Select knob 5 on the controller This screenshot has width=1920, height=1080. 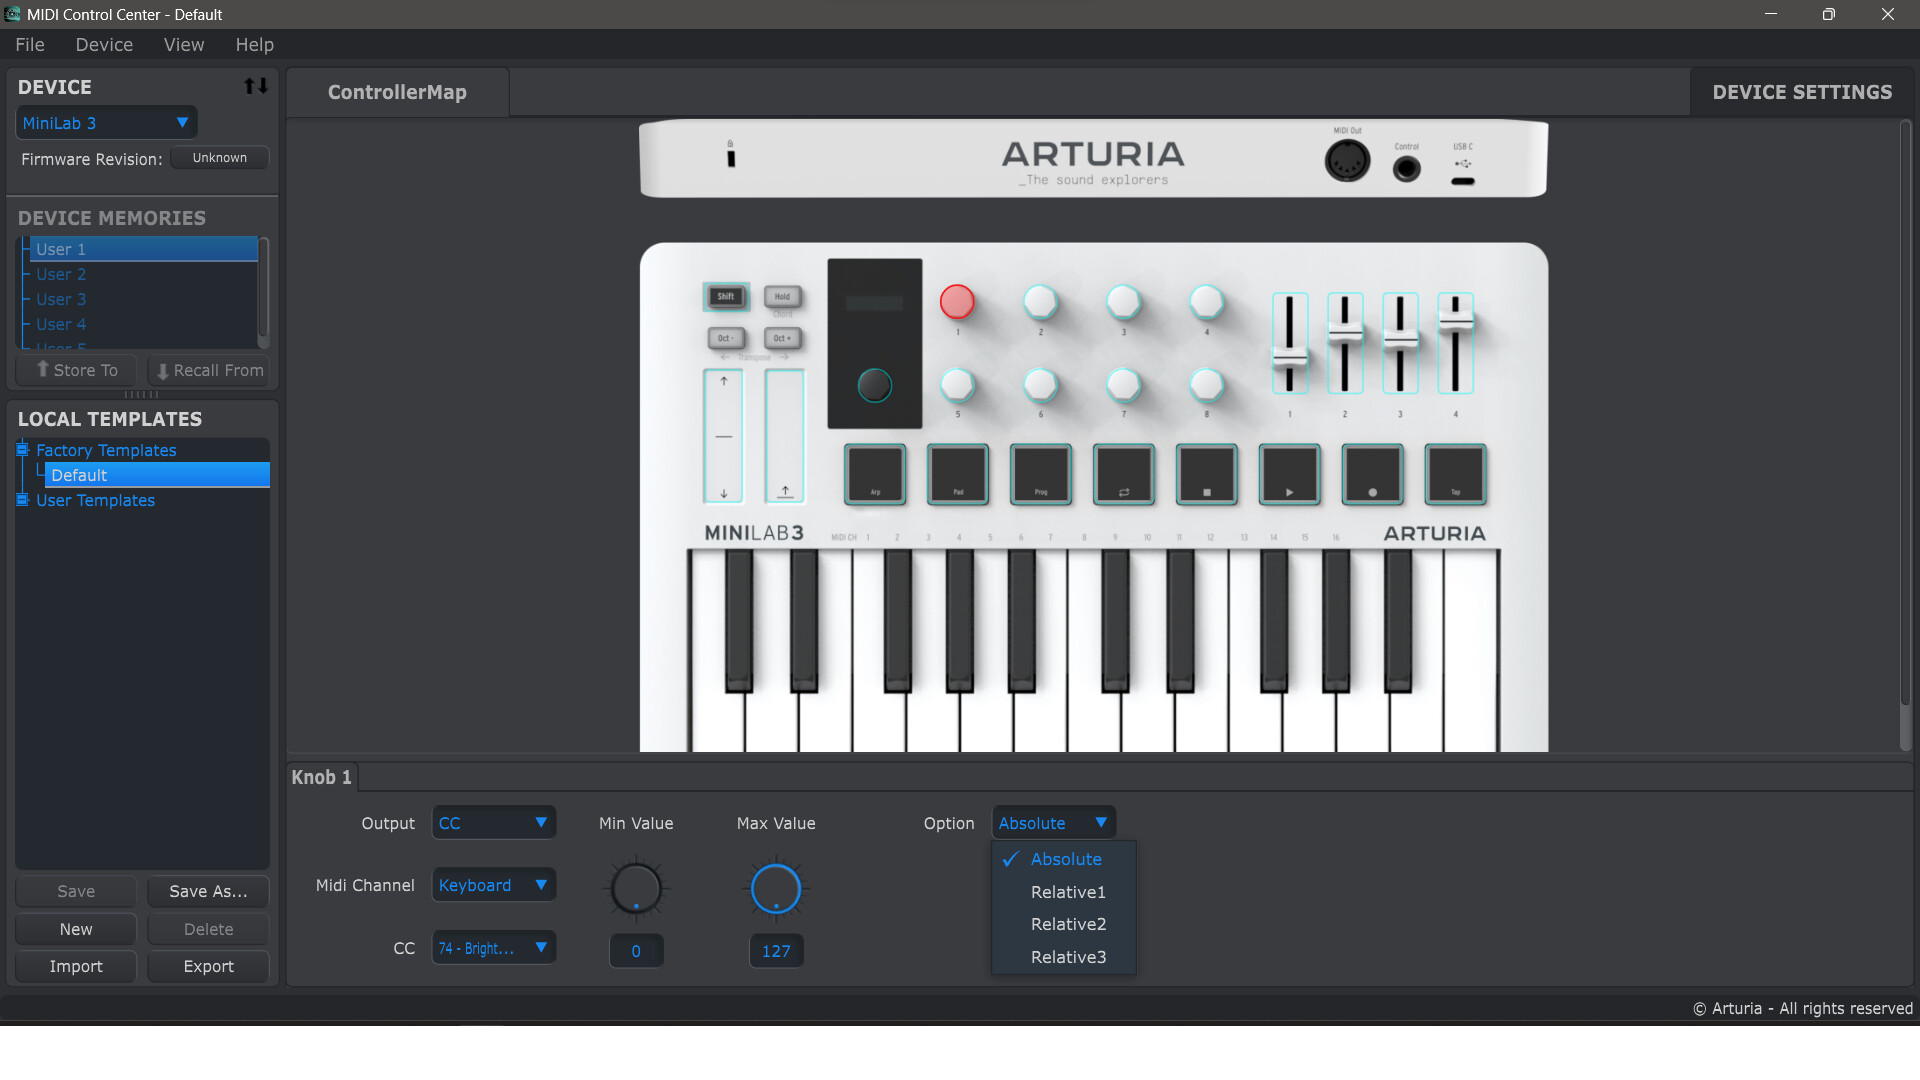pyautogui.click(x=957, y=385)
